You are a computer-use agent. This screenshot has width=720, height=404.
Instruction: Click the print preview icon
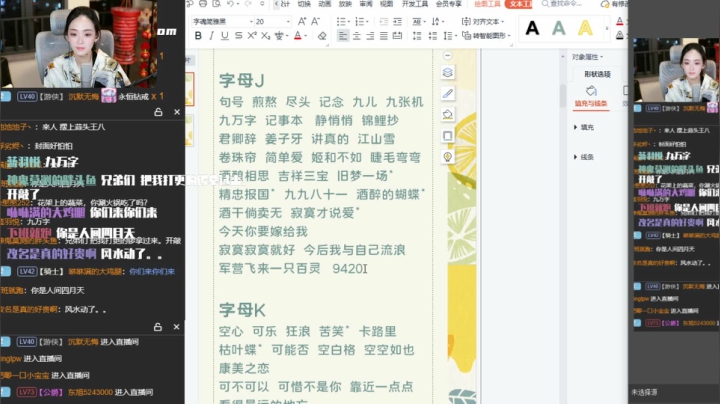pyautogui.click(x=217, y=4)
